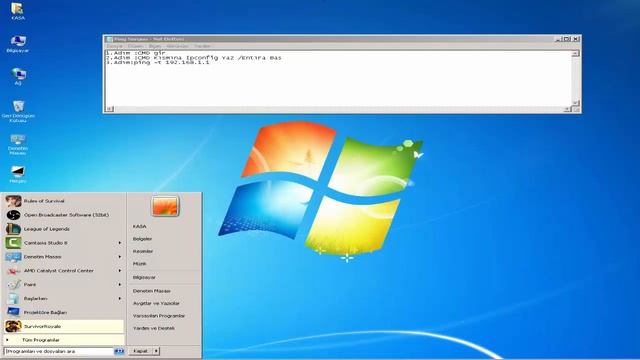Screen dimensions: 640x360
Task: Click the line mentioning Ipconfig in Notepad
Action: [x=194, y=58]
